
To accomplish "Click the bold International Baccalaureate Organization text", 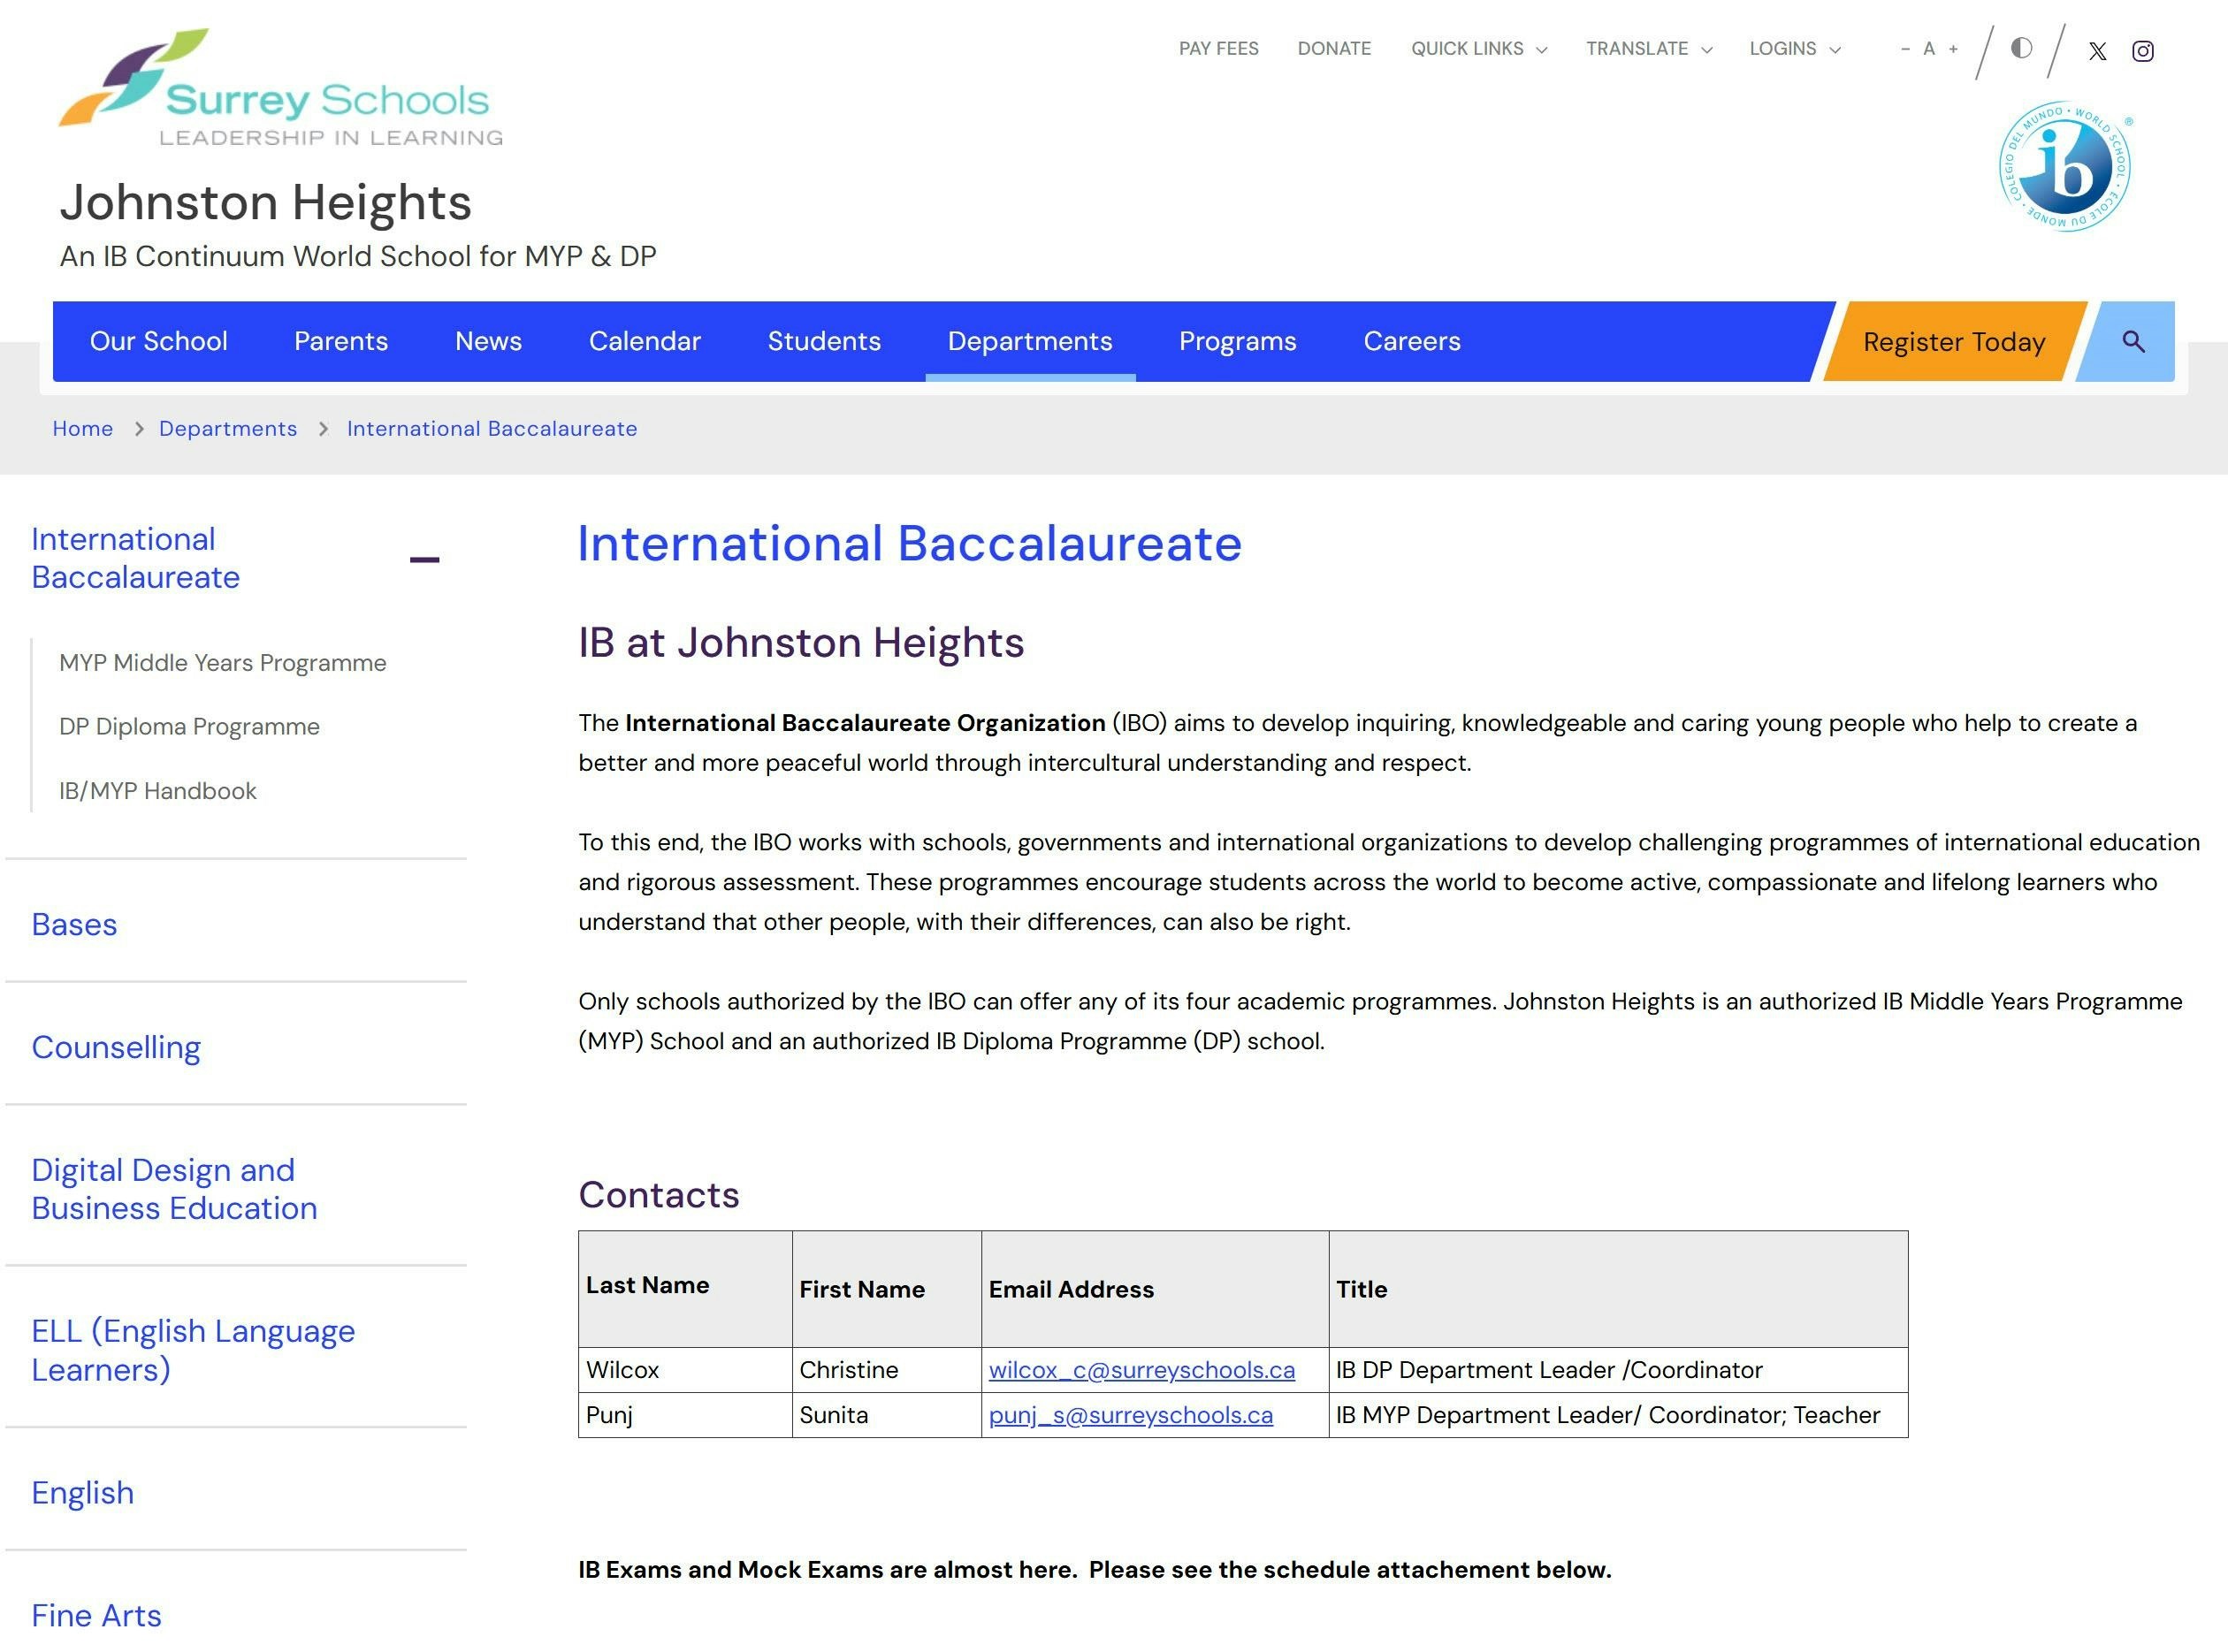I will 865,723.
